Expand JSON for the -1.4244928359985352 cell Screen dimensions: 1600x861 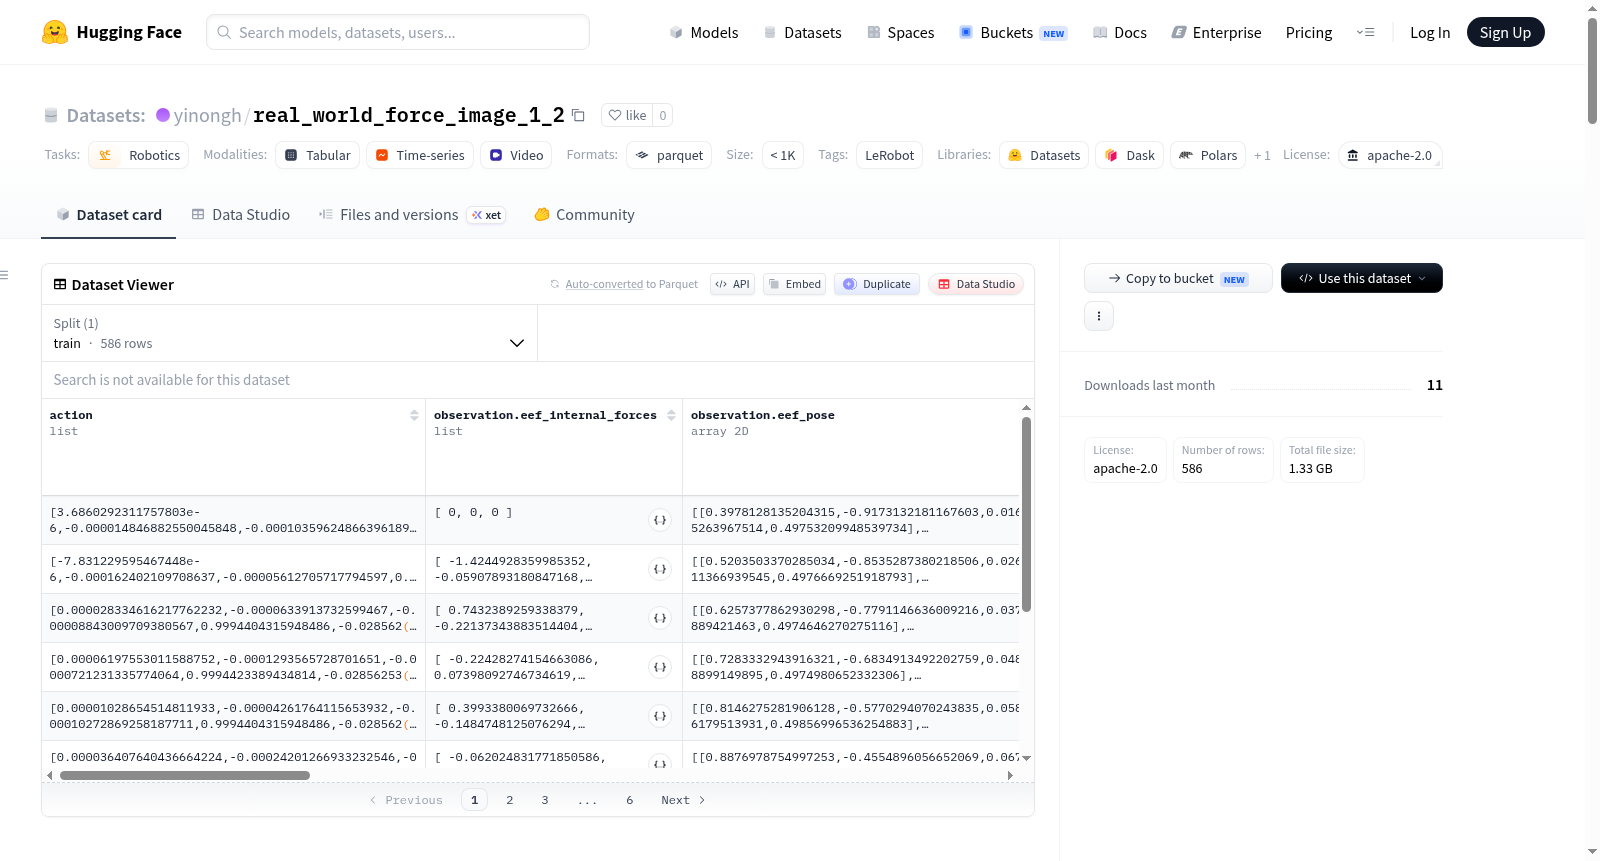tap(660, 569)
